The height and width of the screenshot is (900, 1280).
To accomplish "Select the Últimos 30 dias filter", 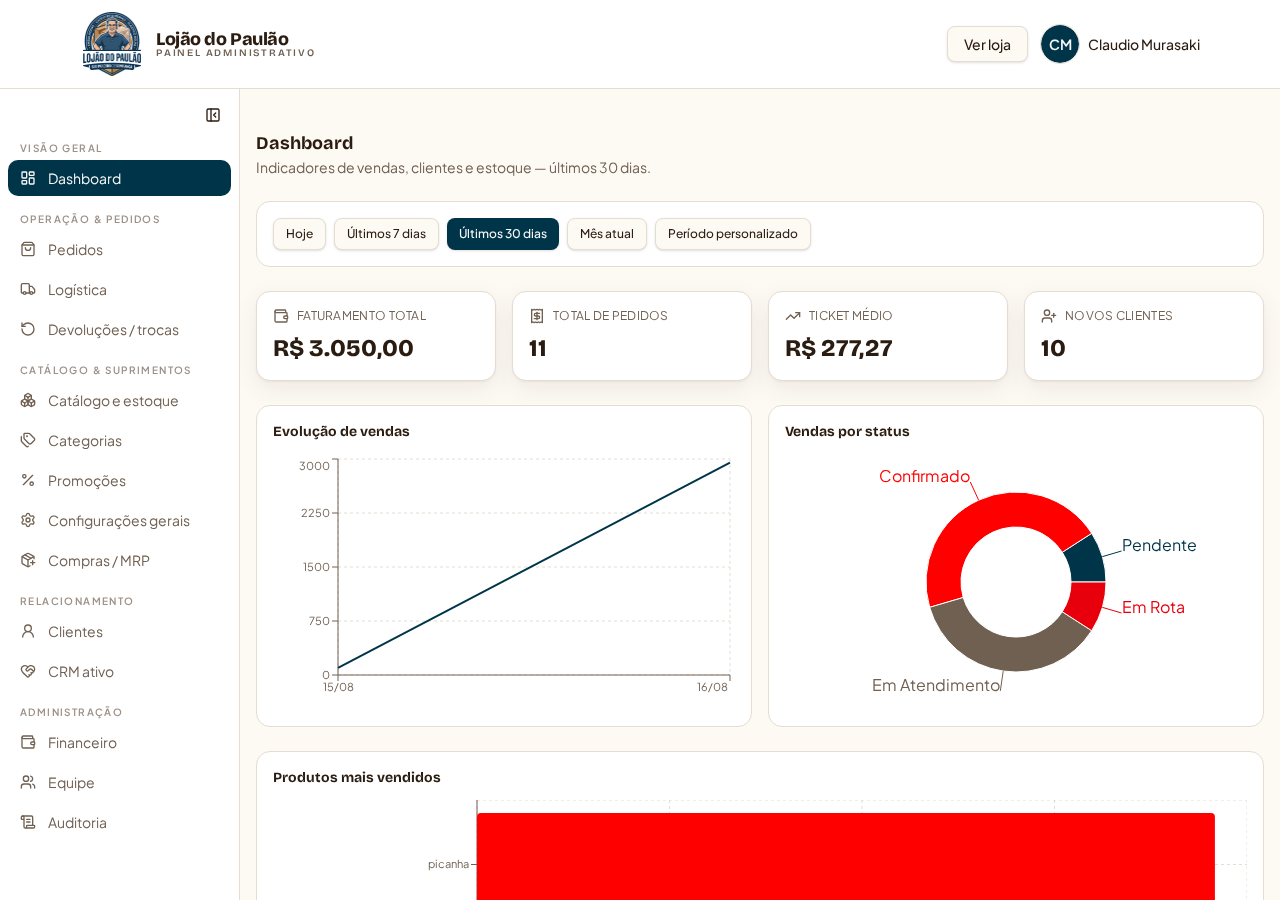I will (x=503, y=234).
